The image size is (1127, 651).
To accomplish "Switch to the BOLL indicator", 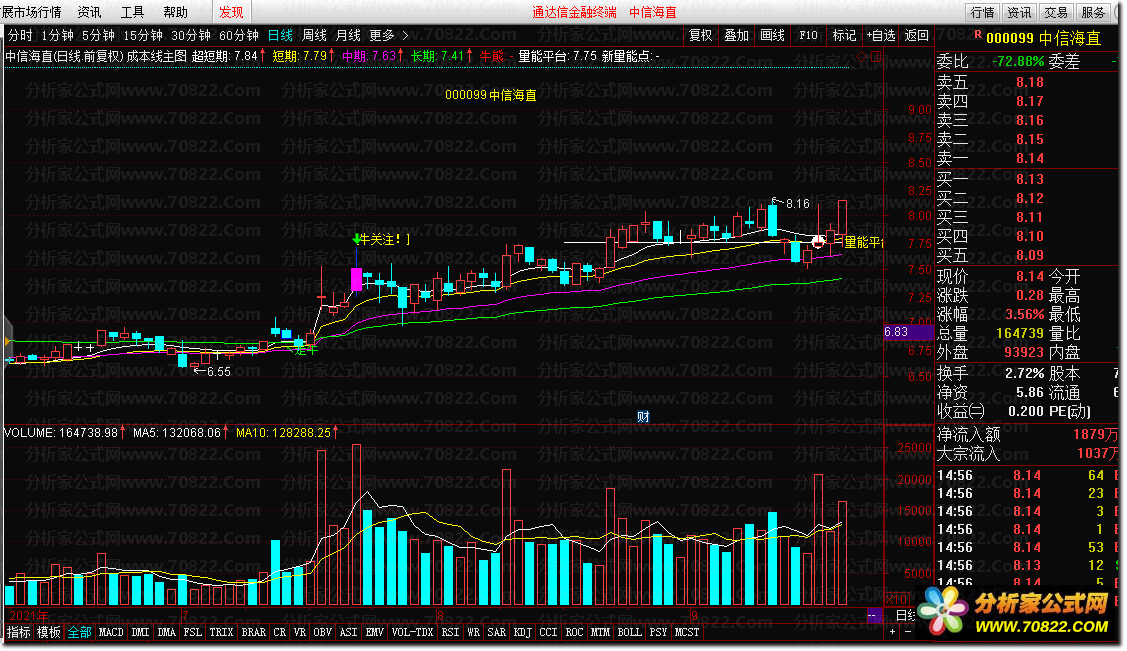I will click(x=629, y=632).
